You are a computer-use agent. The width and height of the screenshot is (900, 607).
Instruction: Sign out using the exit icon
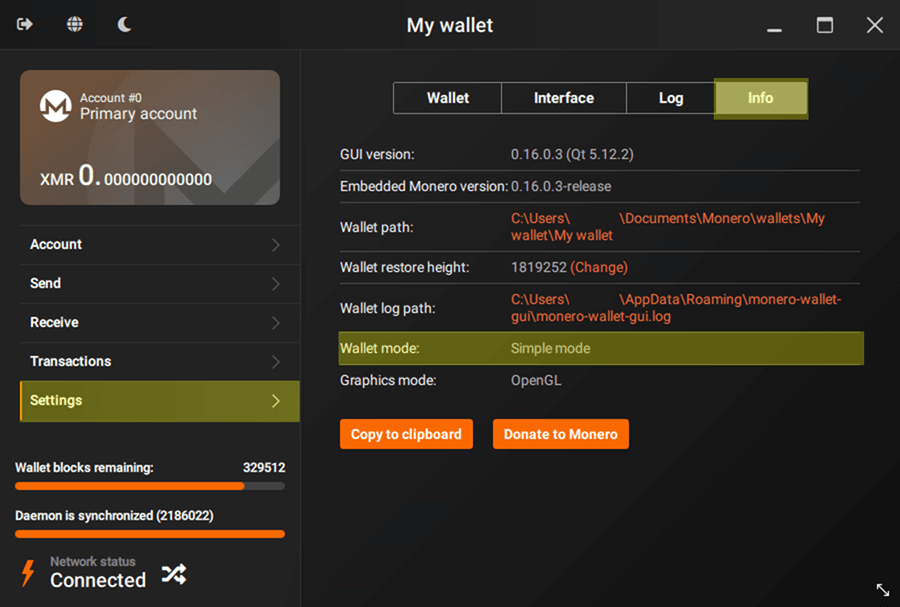coord(24,24)
